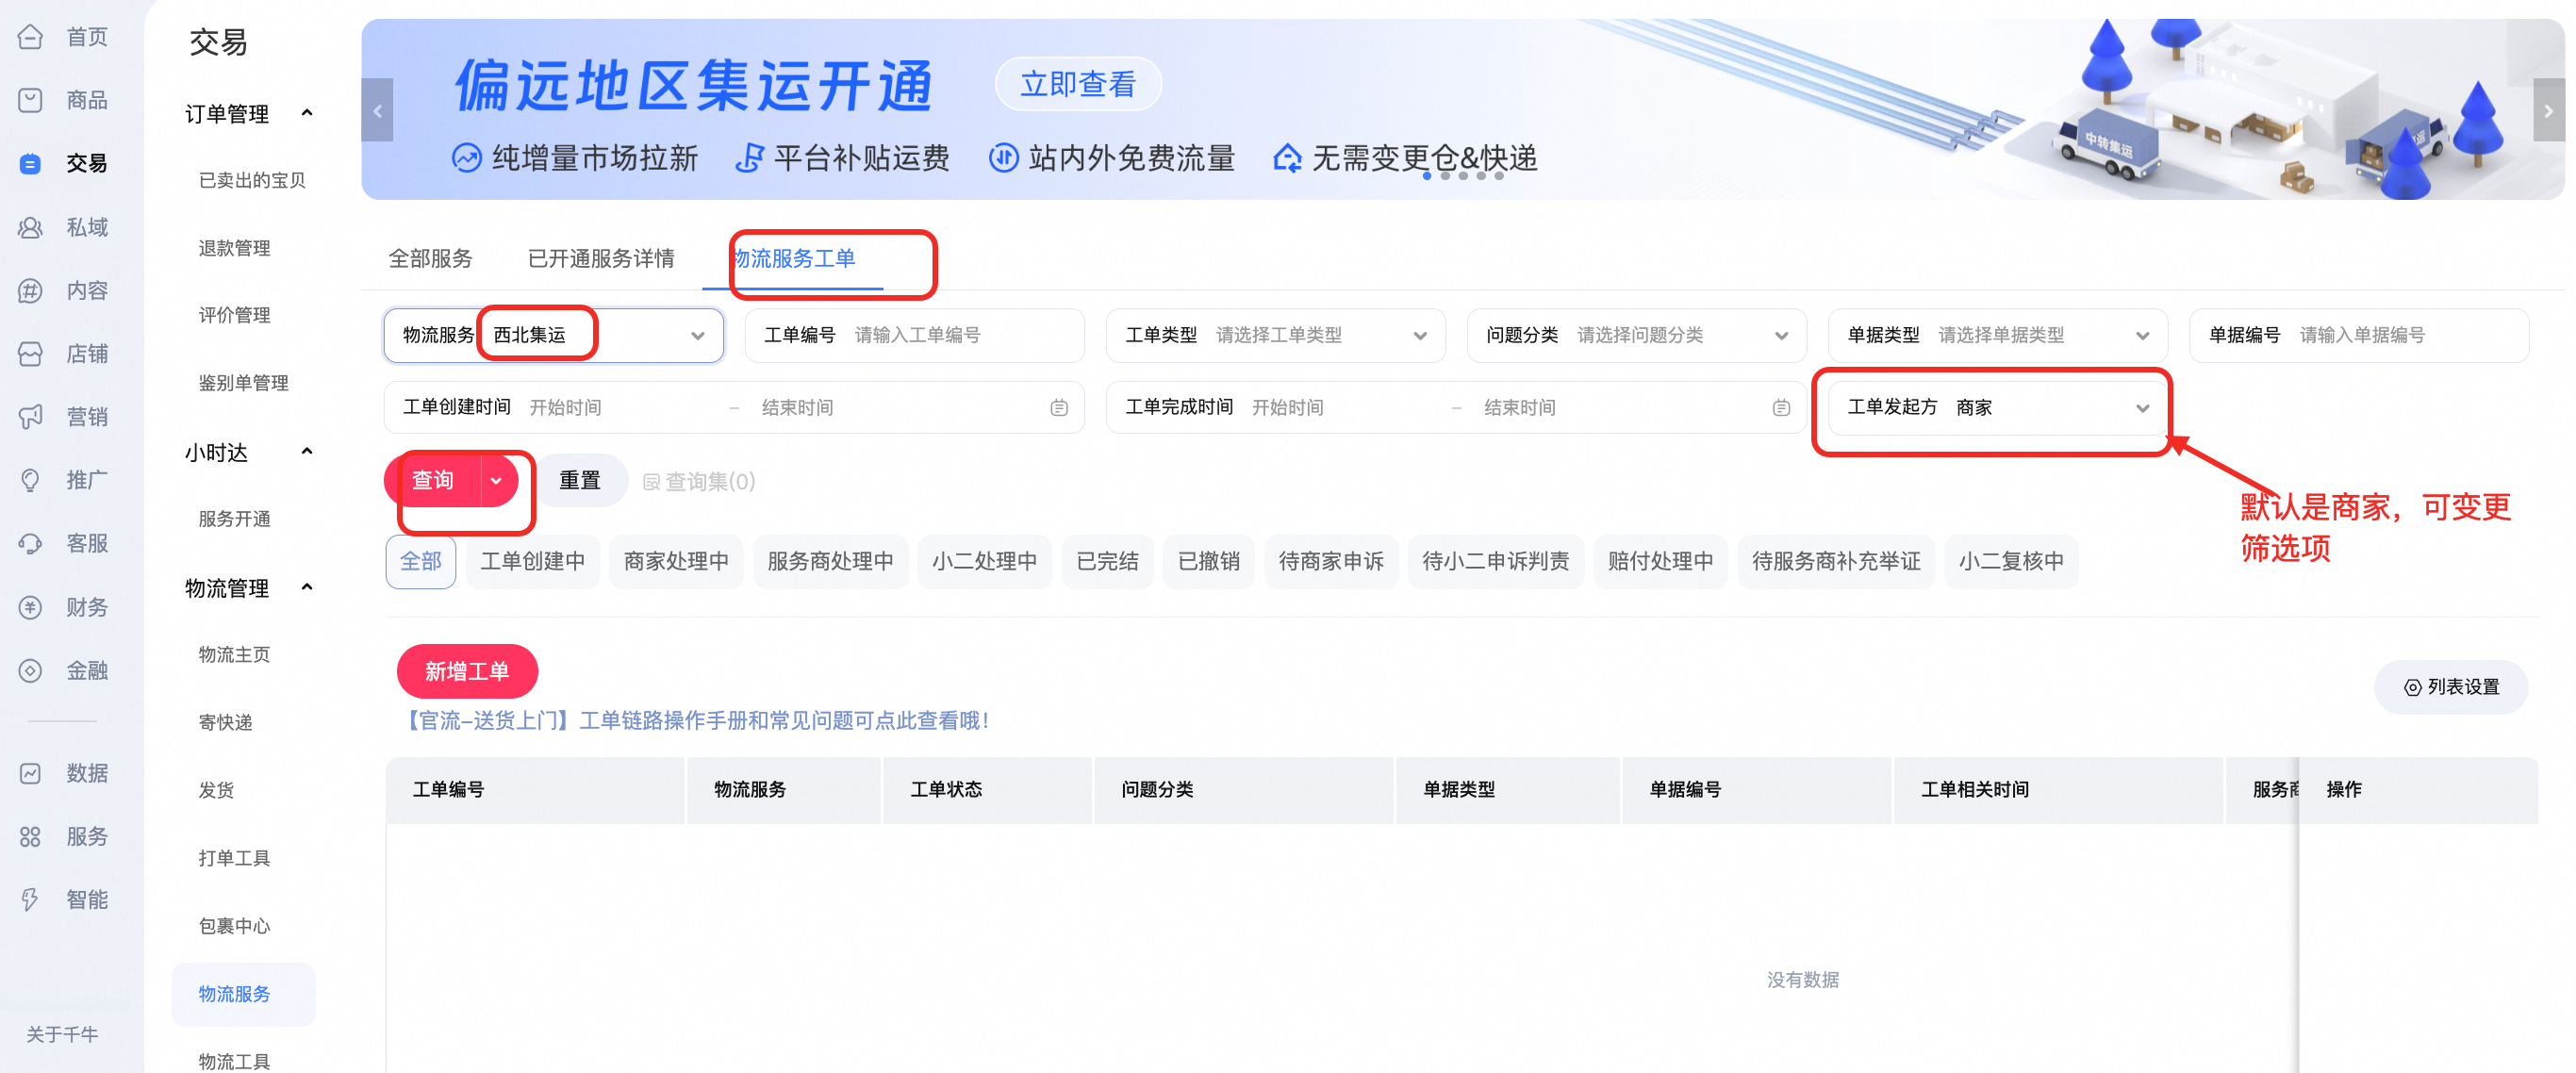Click the 首页 home icon in sidebar
2576x1073 pixels.
click(x=31, y=37)
